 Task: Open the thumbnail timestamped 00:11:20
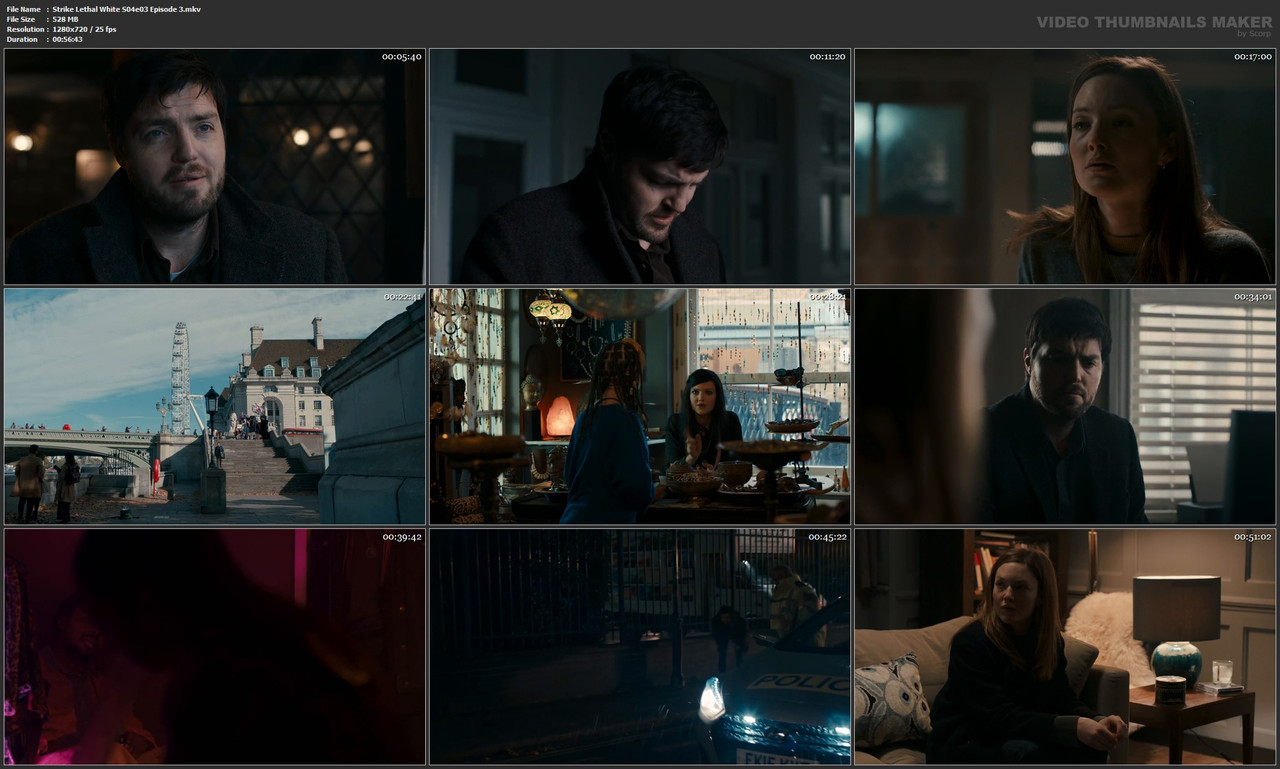coord(638,167)
